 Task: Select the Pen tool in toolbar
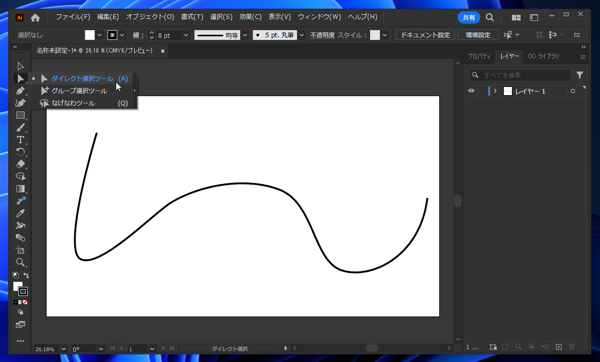pyautogui.click(x=20, y=91)
